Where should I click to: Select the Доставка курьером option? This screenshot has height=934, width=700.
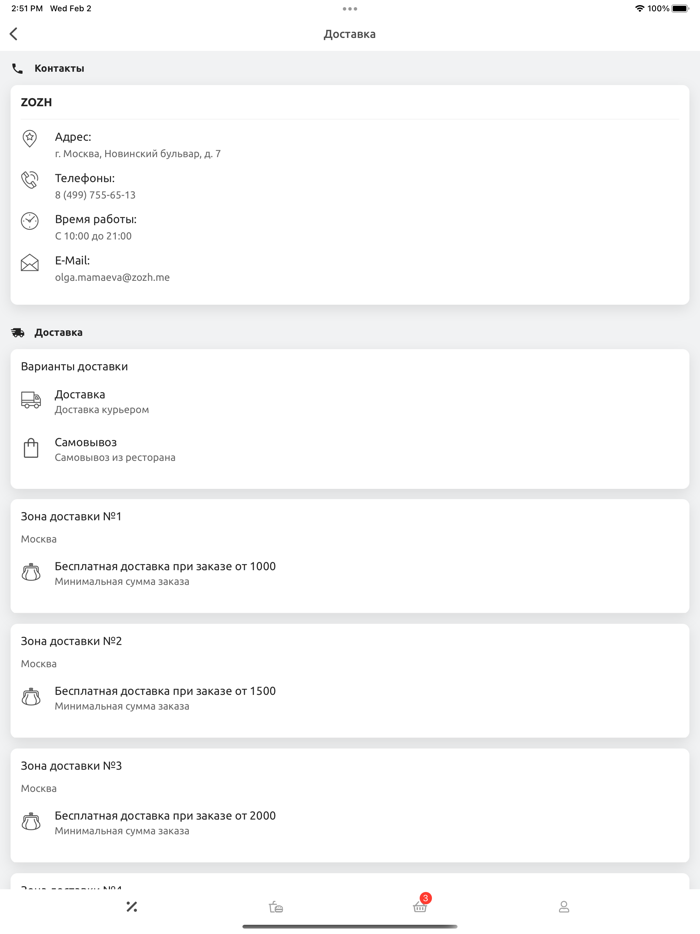pyautogui.click(x=101, y=410)
